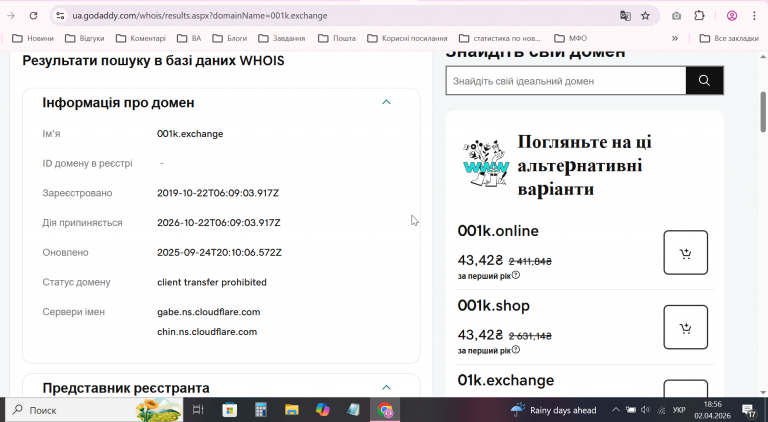This screenshot has height=422, width=768.
Task: Open File Explorer from taskbar
Action: tap(292, 410)
